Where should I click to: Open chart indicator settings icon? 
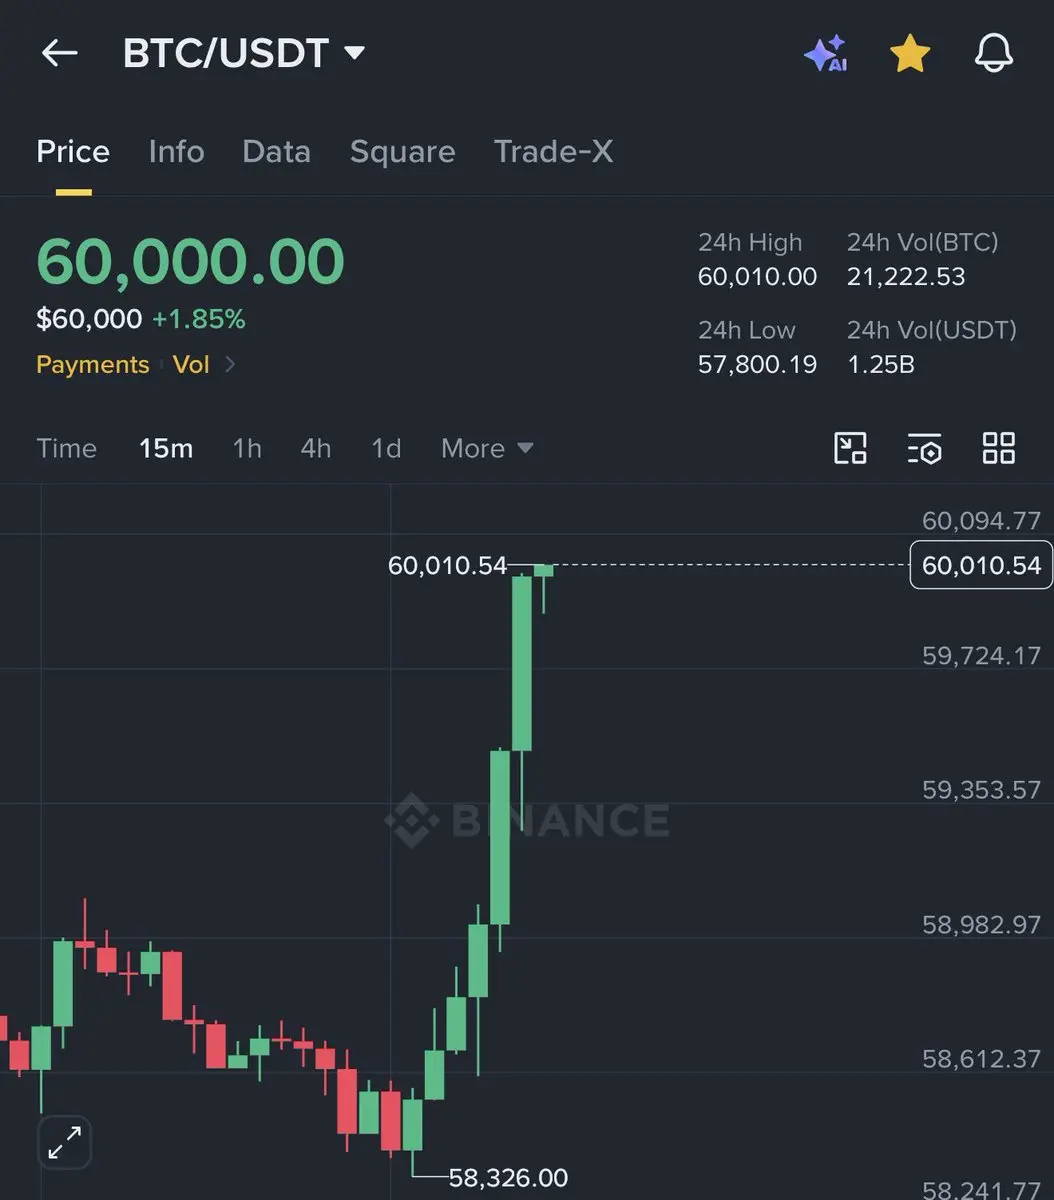(925, 449)
